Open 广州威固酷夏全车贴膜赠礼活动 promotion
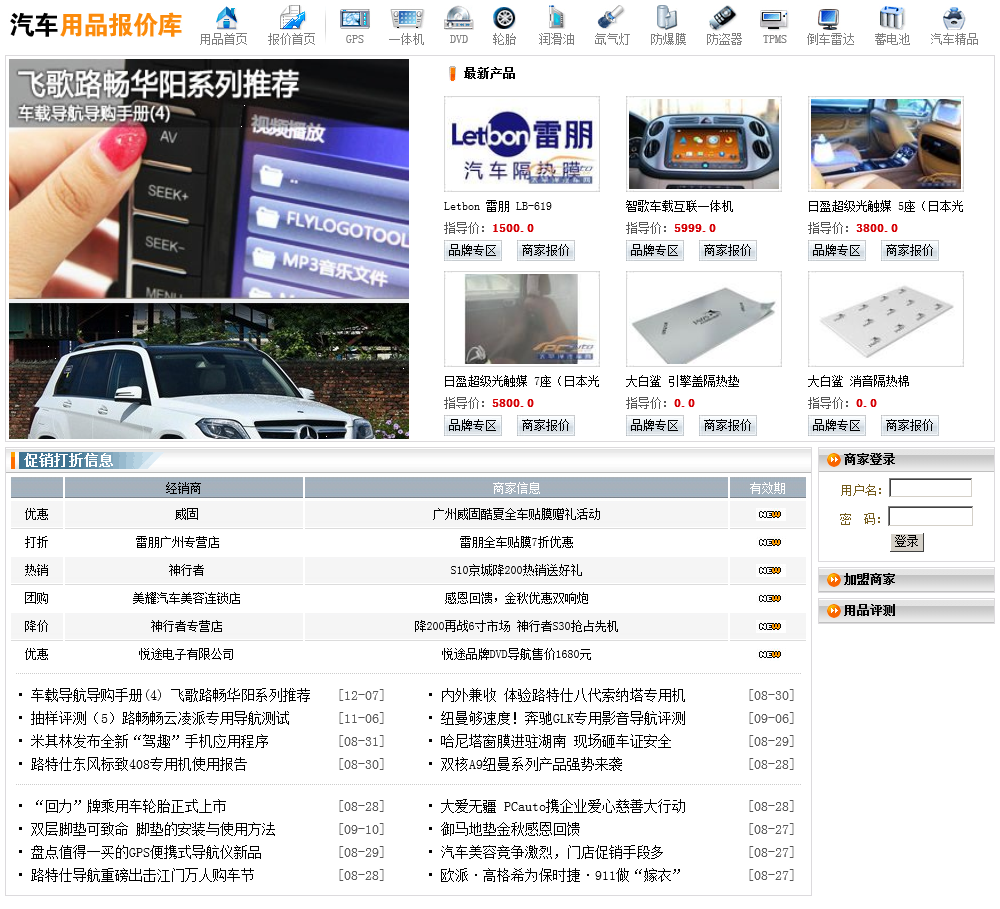This screenshot has height=909, width=1000. click(517, 515)
